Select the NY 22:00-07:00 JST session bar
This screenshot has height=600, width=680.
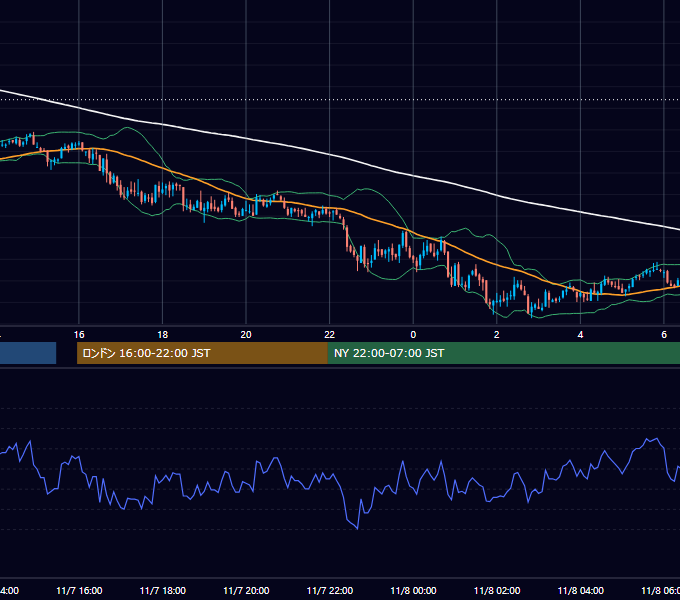coord(503,353)
